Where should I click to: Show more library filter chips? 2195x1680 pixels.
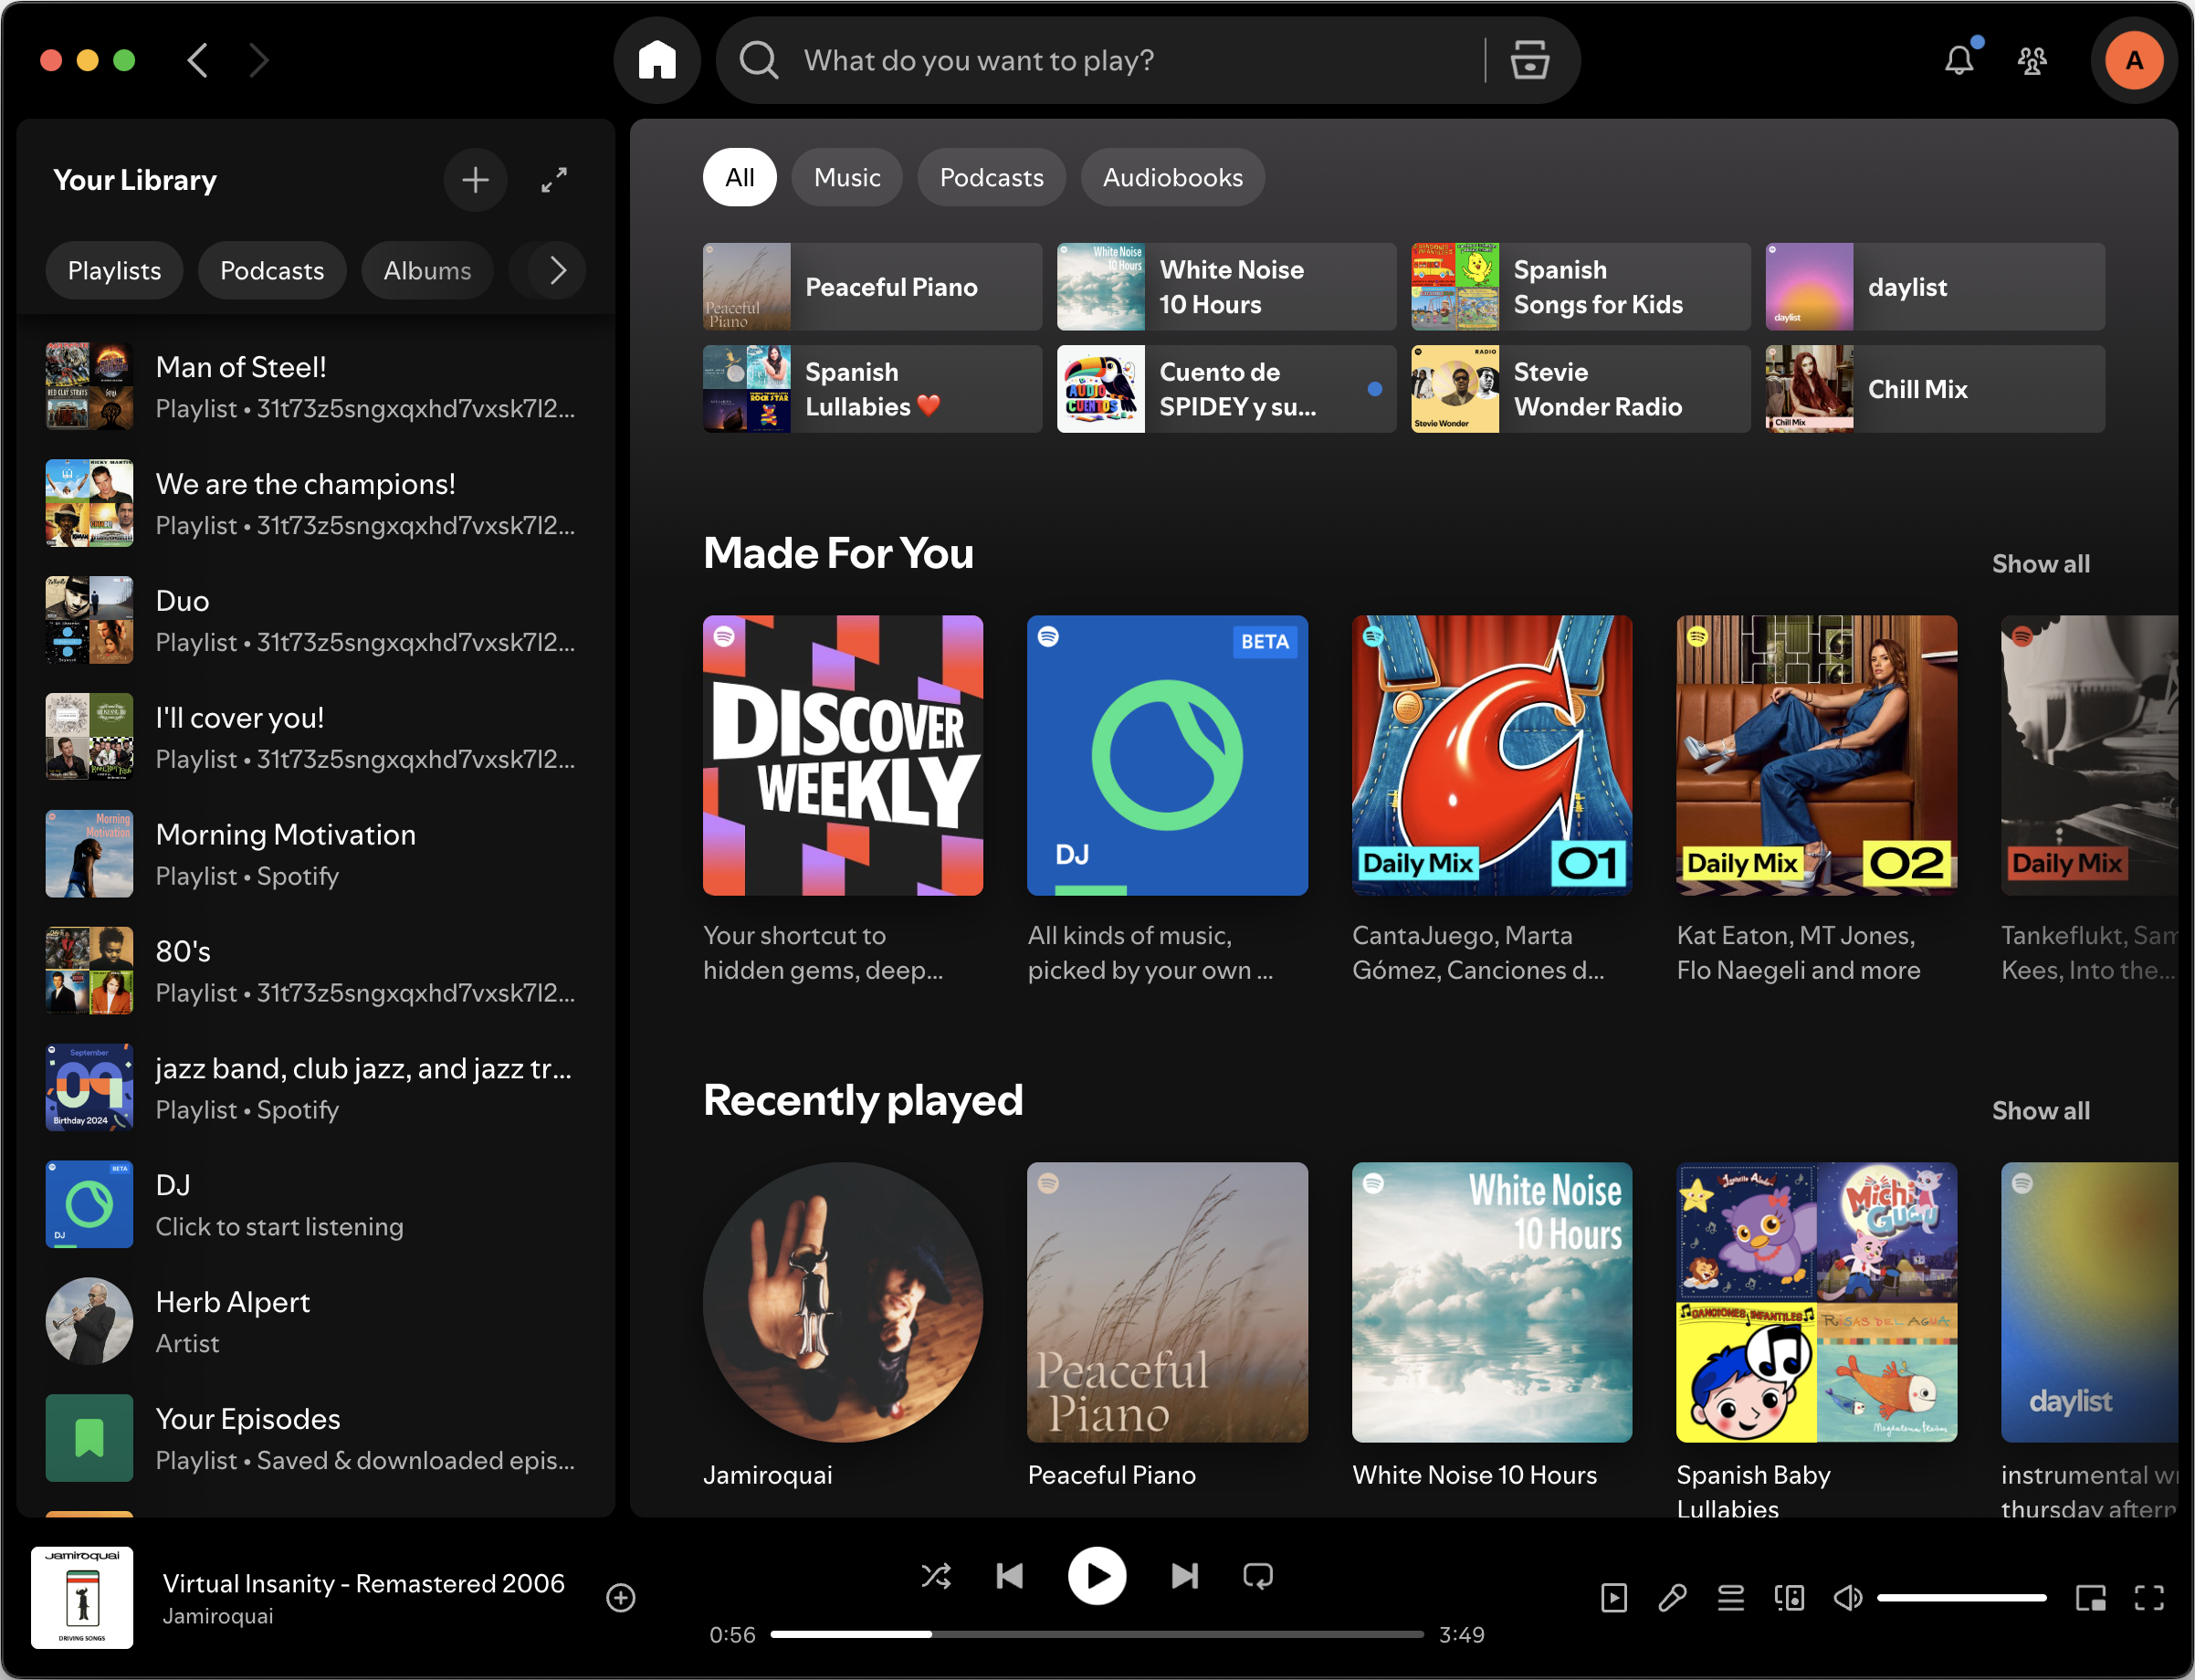point(558,270)
